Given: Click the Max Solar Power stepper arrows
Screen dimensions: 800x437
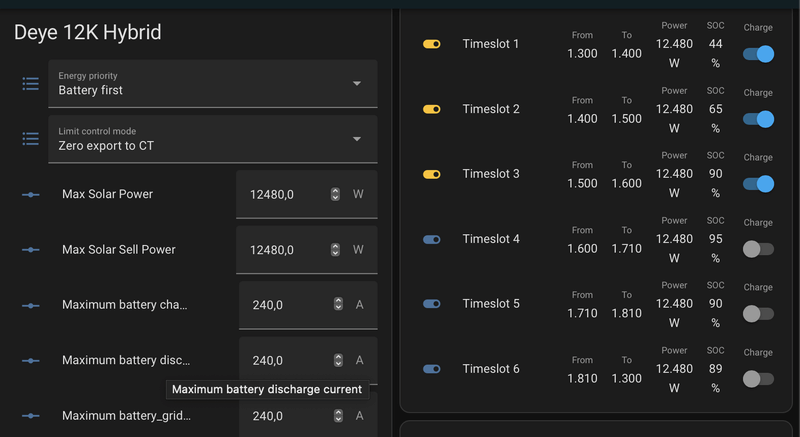Looking at the screenshot, I should pos(335,194).
